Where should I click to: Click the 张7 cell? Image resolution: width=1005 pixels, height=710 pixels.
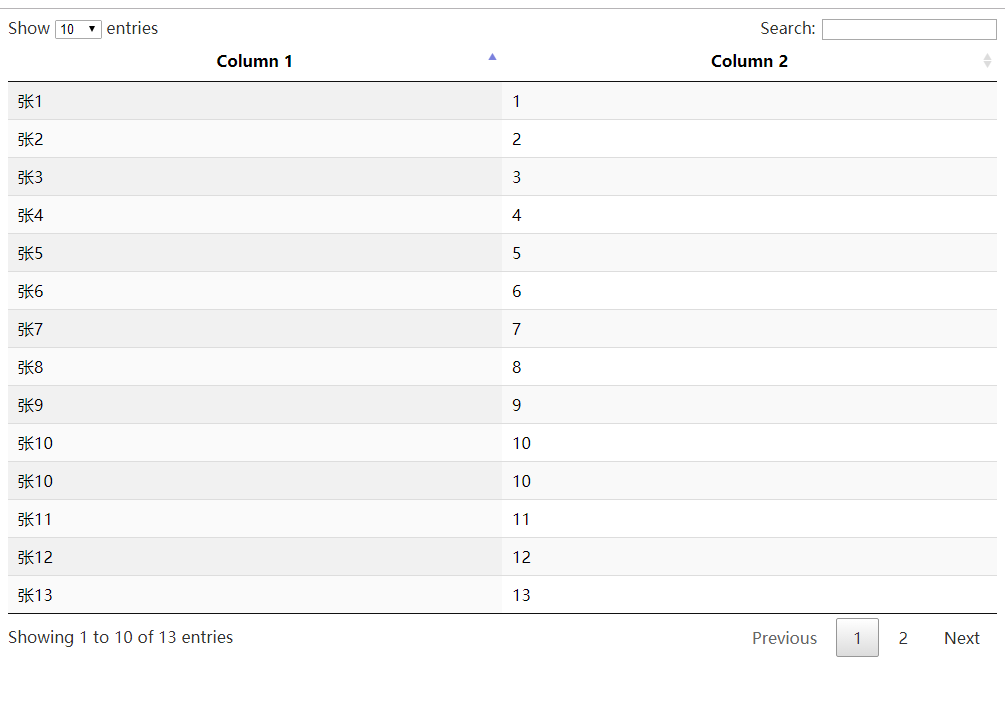(31, 329)
